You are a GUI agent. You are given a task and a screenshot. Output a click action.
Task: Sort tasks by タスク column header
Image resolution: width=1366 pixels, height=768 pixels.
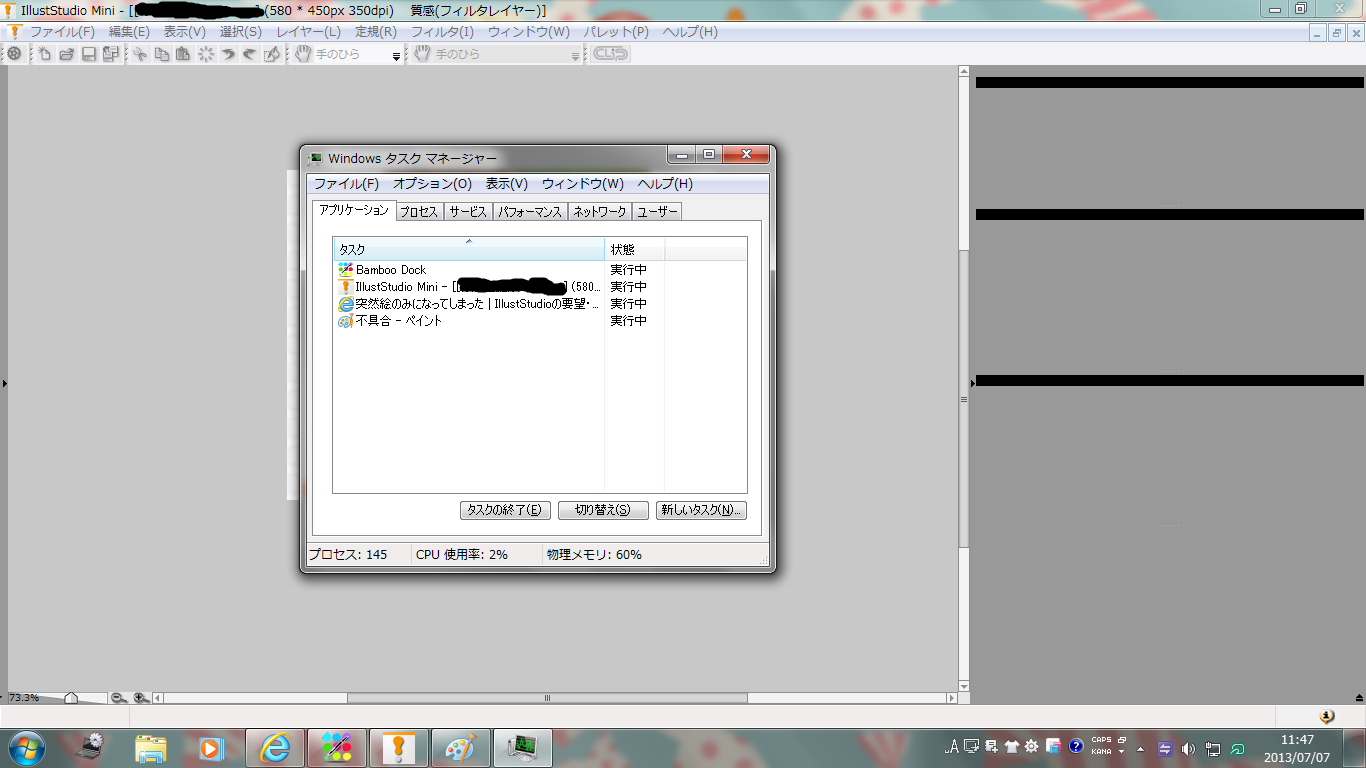pos(469,249)
